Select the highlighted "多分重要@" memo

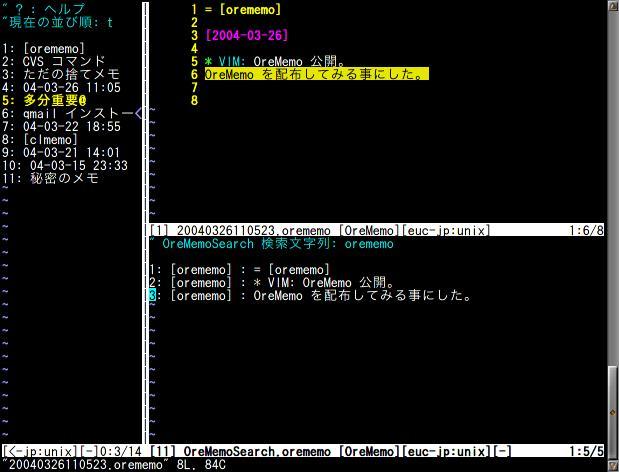(54, 100)
